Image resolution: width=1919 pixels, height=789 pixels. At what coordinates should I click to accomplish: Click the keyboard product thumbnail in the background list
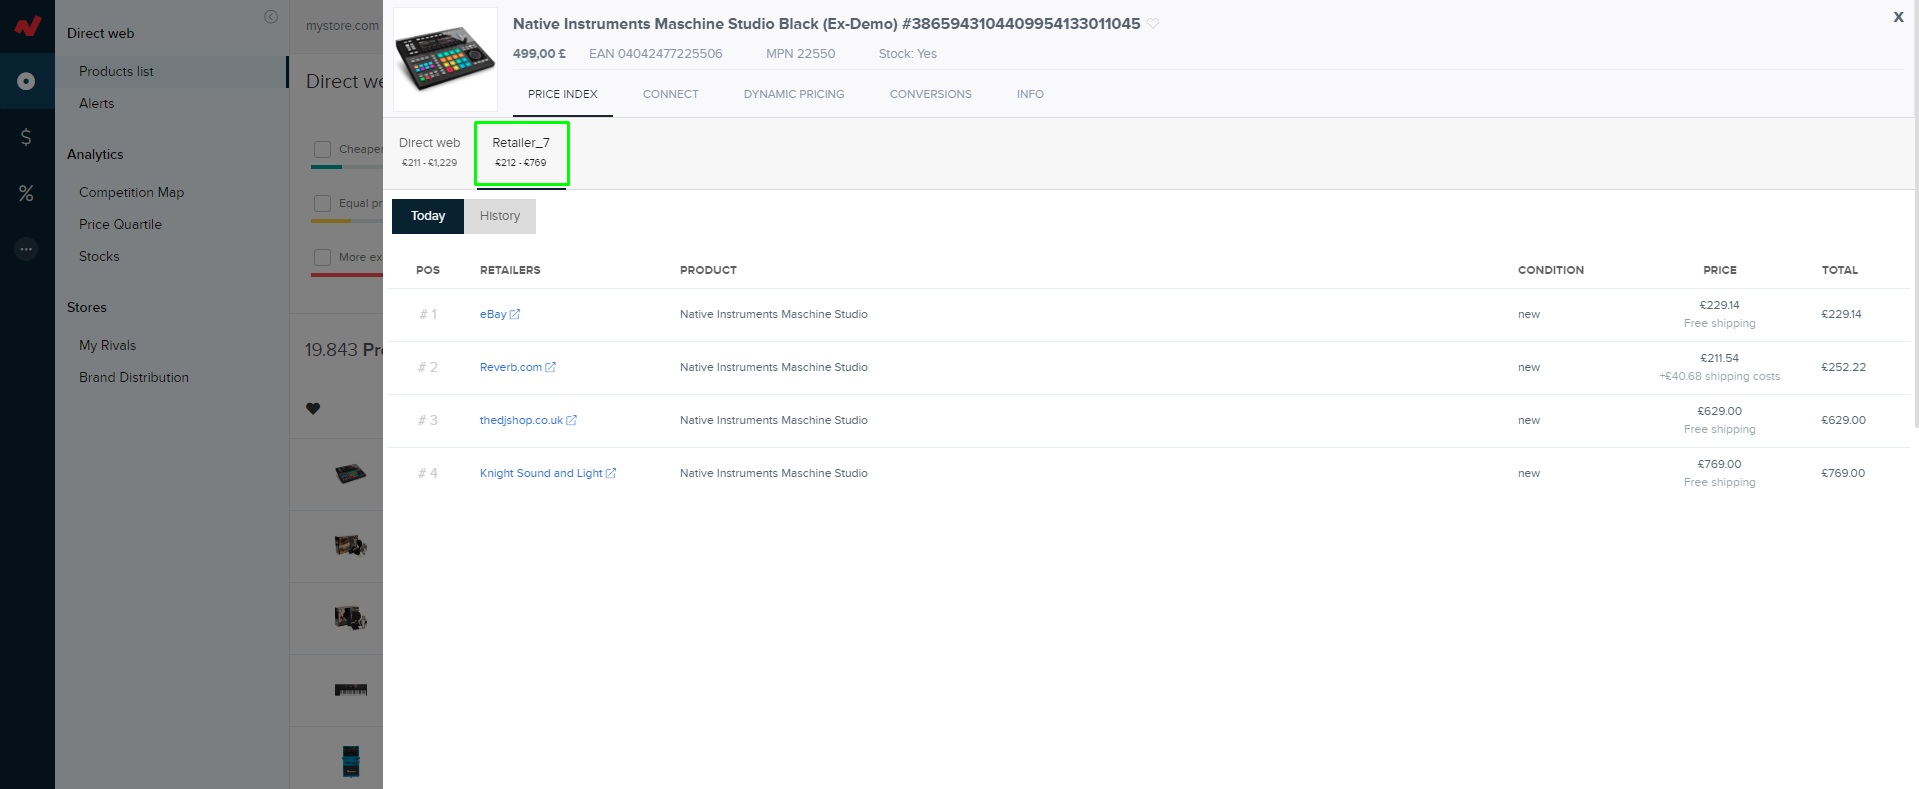(351, 690)
